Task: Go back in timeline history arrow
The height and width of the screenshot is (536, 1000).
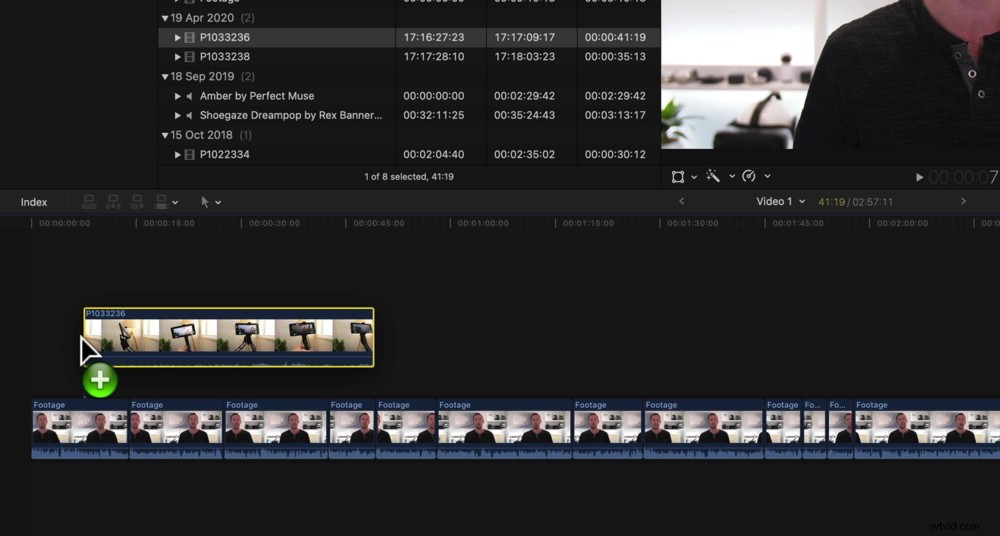Action: click(681, 202)
